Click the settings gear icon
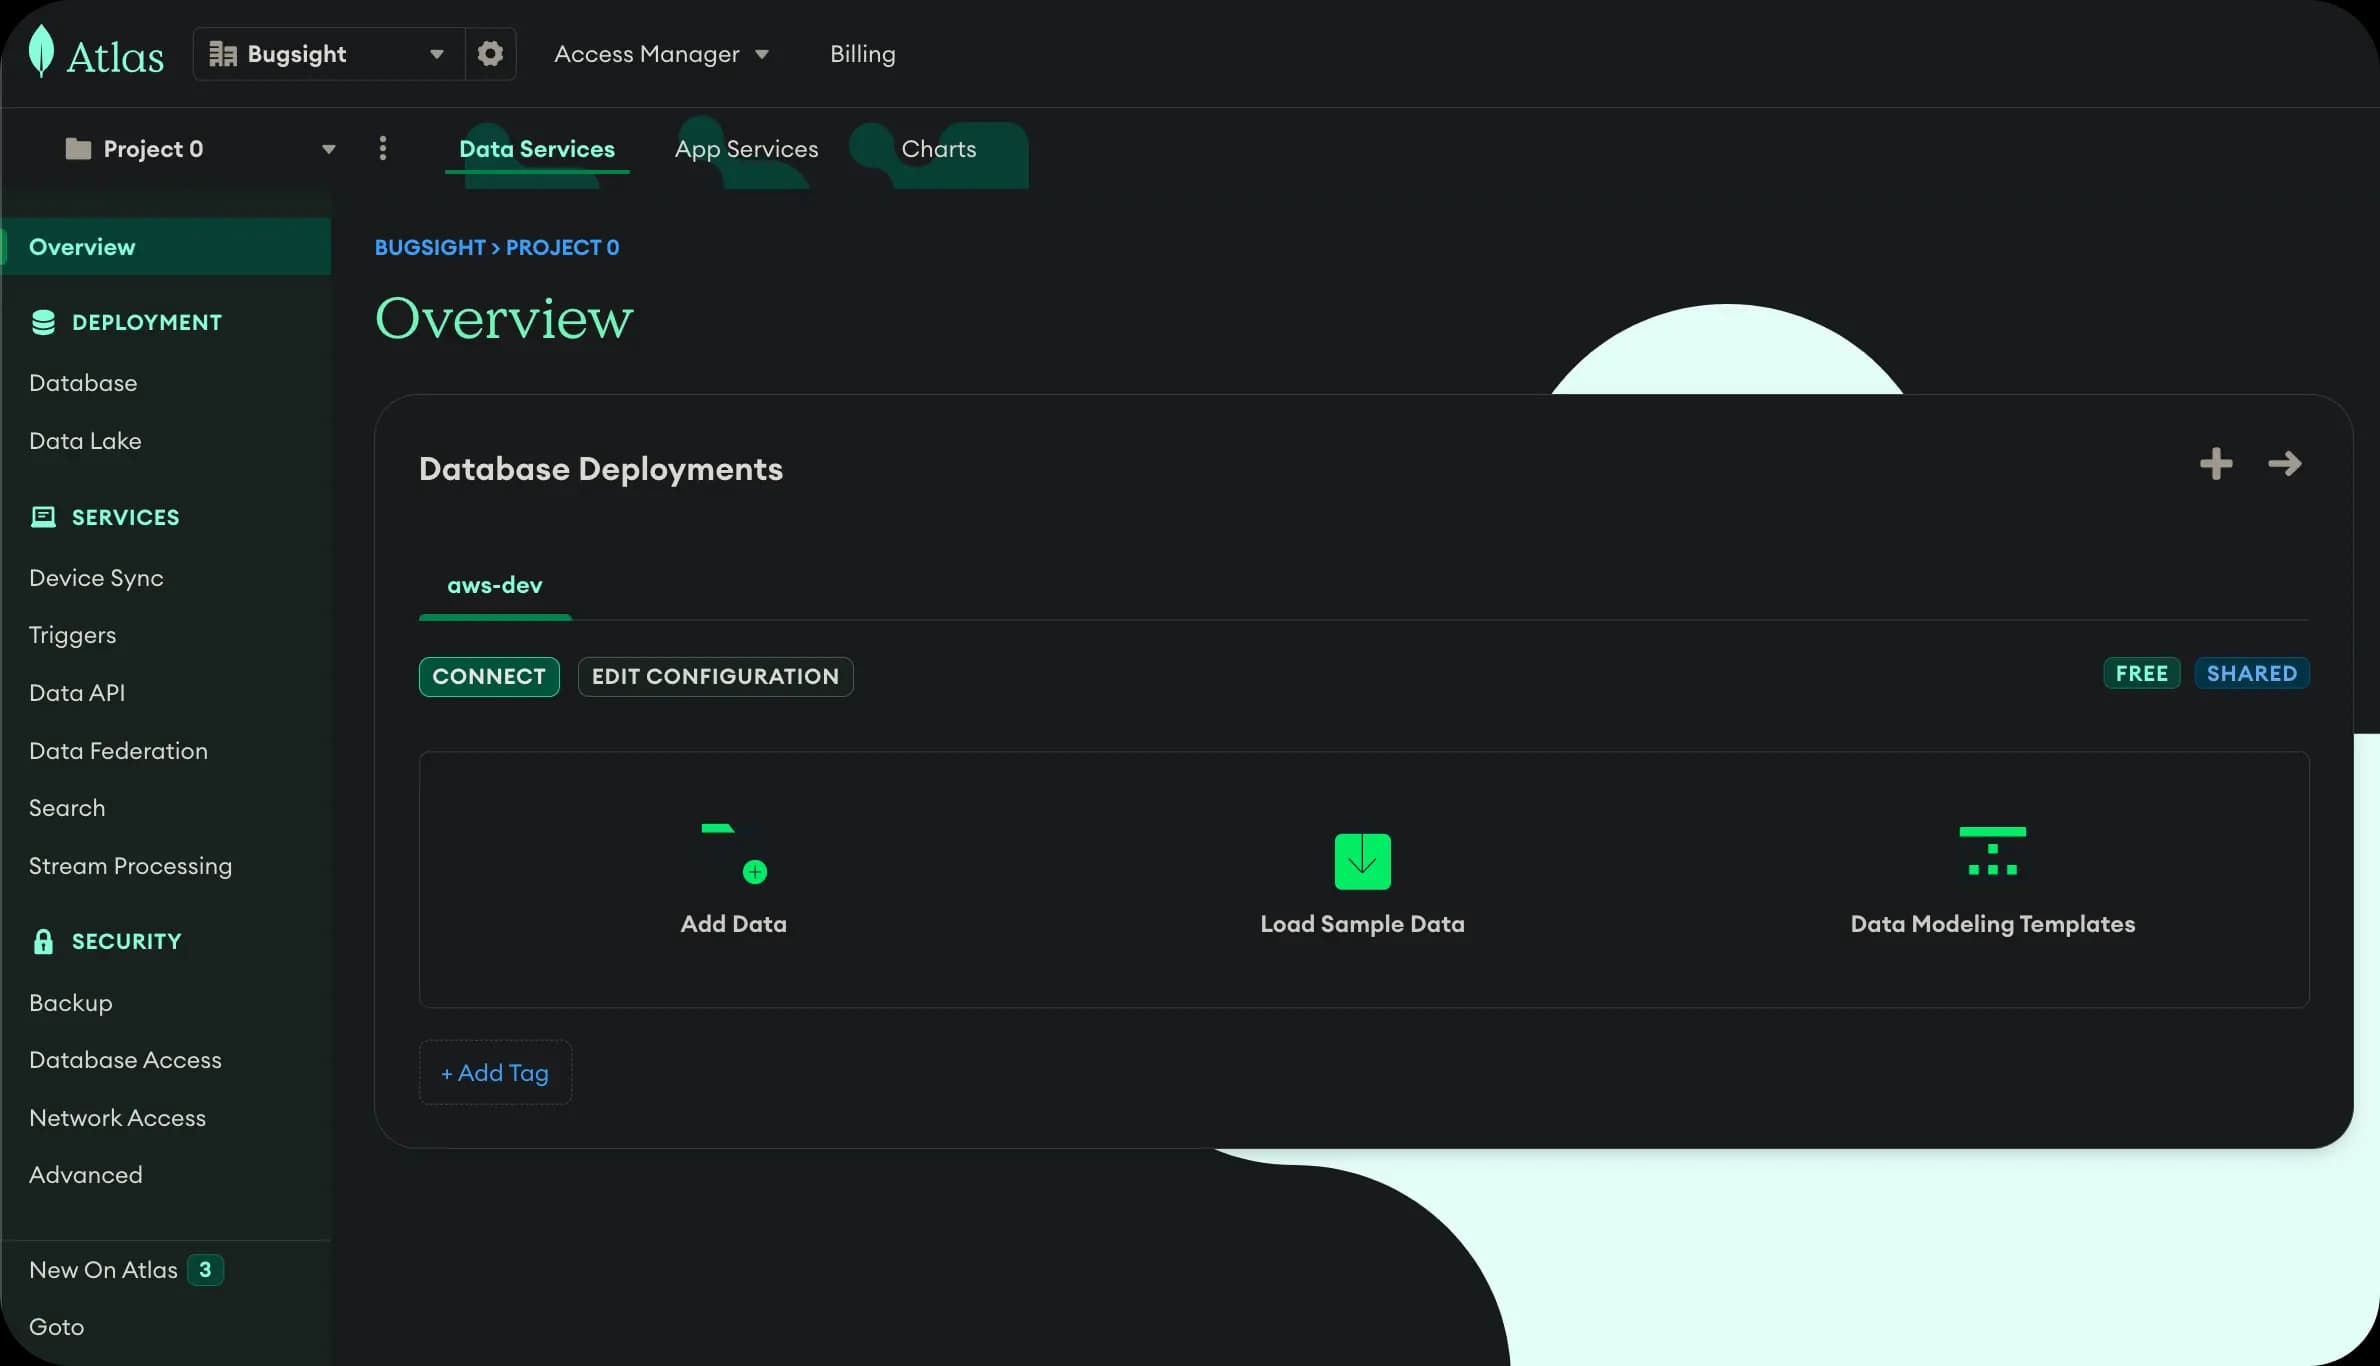The height and width of the screenshot is (1366, 2380). click(490, 52)
